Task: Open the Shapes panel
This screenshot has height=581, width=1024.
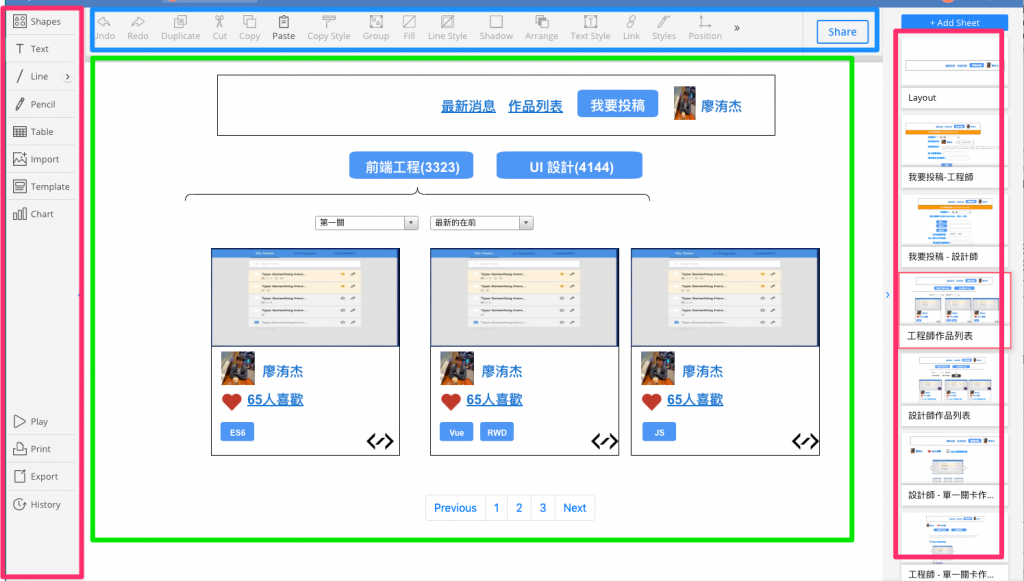Action: [x=37, y=22]
